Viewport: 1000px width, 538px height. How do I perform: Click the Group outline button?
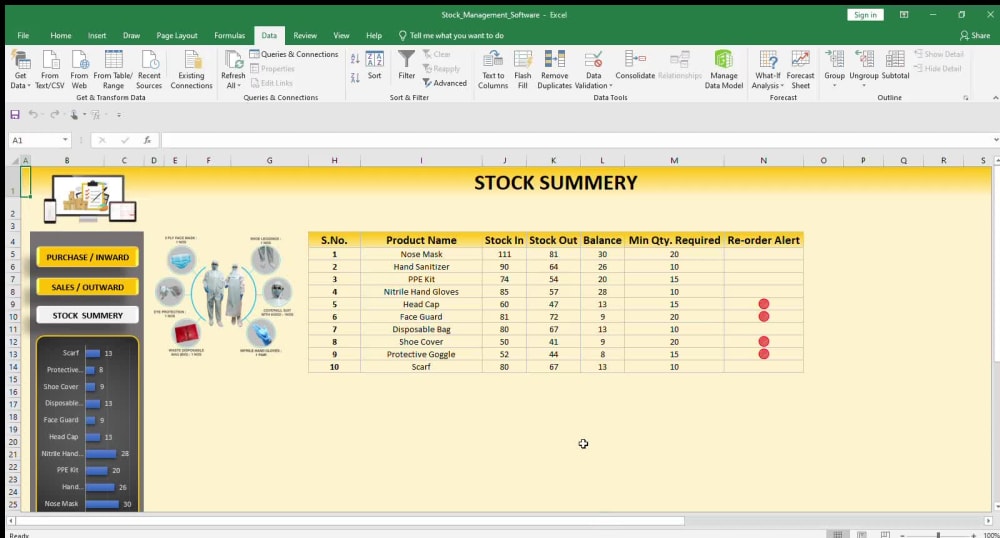[834, 68]
